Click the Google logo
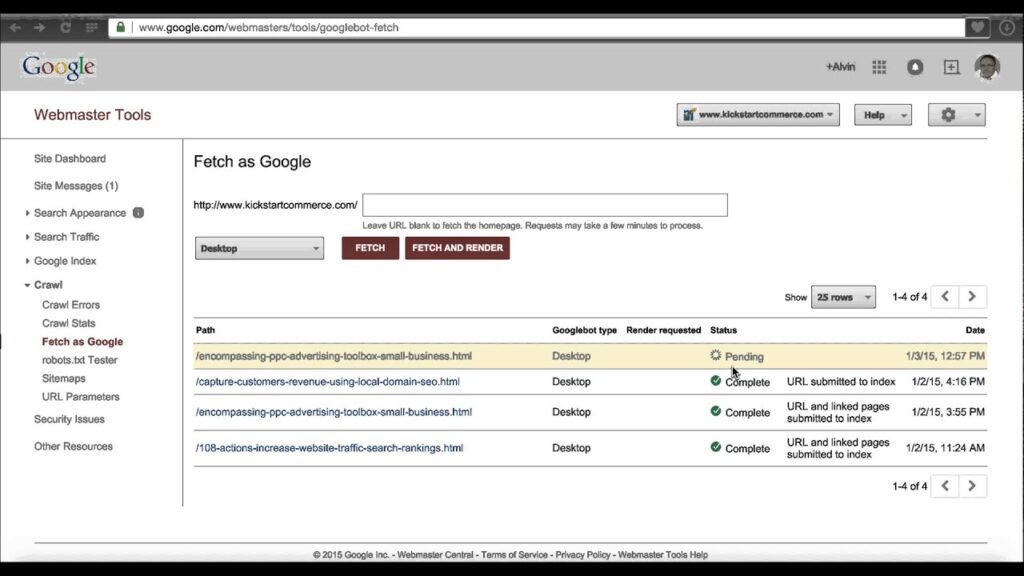This screenshot has height=576, width=1024. point(59,67)
